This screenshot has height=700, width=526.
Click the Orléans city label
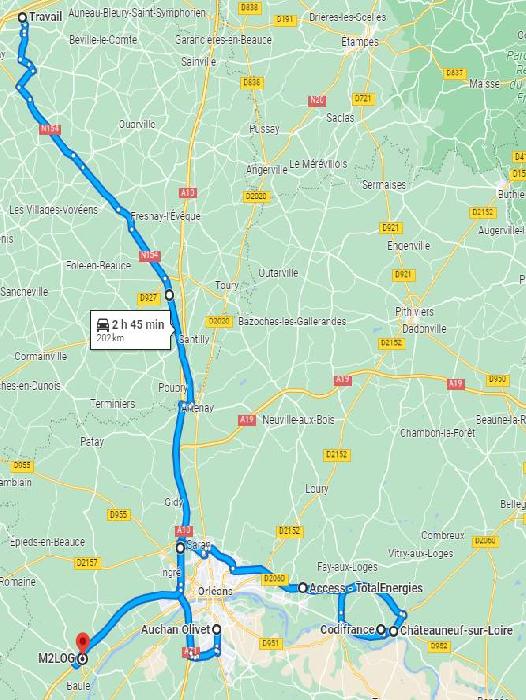[x=215, y=591]
